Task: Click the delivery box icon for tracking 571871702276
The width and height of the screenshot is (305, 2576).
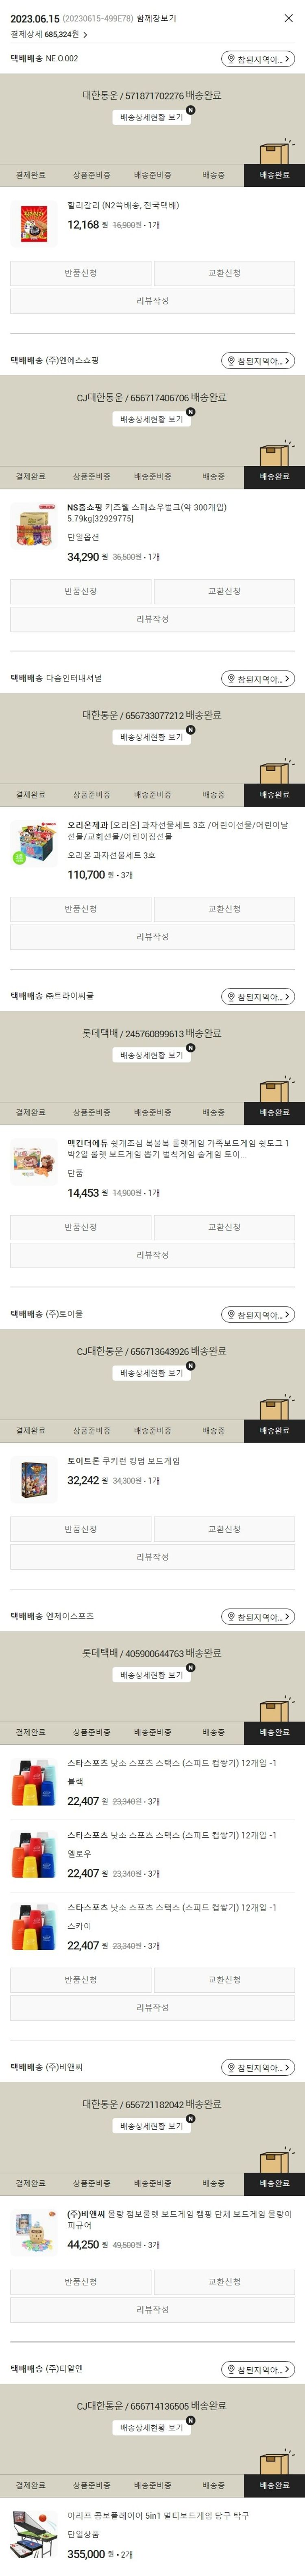Action: pos(275,151)
